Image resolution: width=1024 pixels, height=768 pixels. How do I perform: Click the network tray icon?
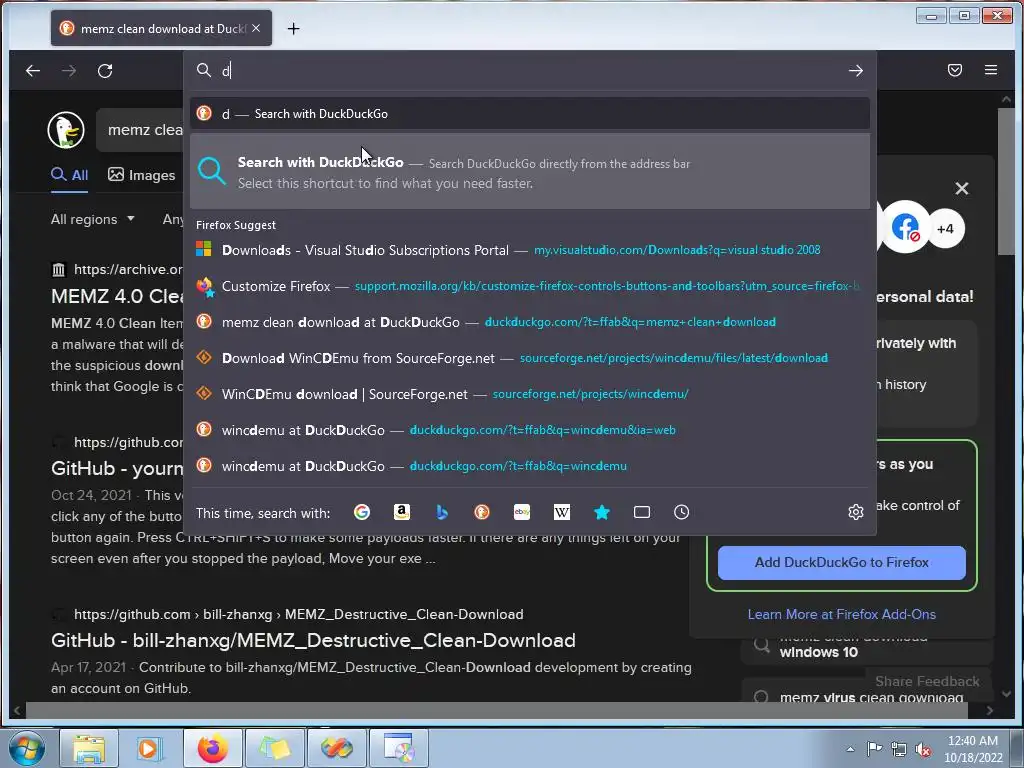pyautogui.click(x=899, y=749)
